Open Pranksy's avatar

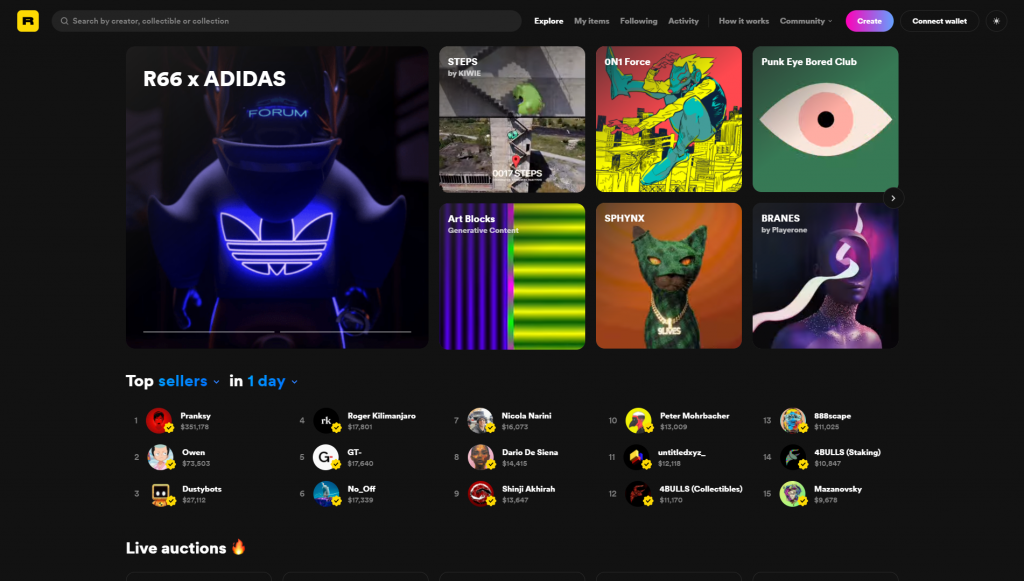[159, 420]
